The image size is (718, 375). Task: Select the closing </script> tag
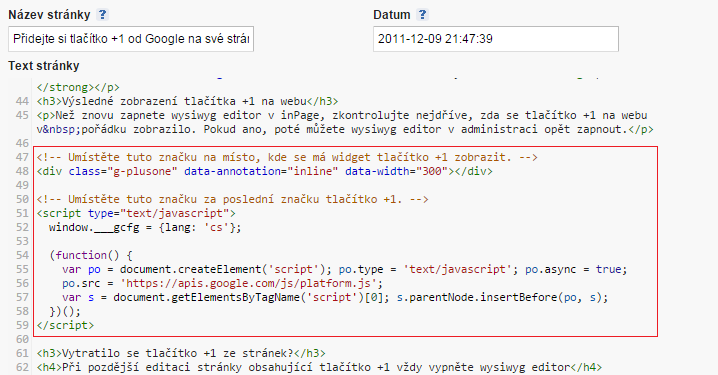[65, 326]
